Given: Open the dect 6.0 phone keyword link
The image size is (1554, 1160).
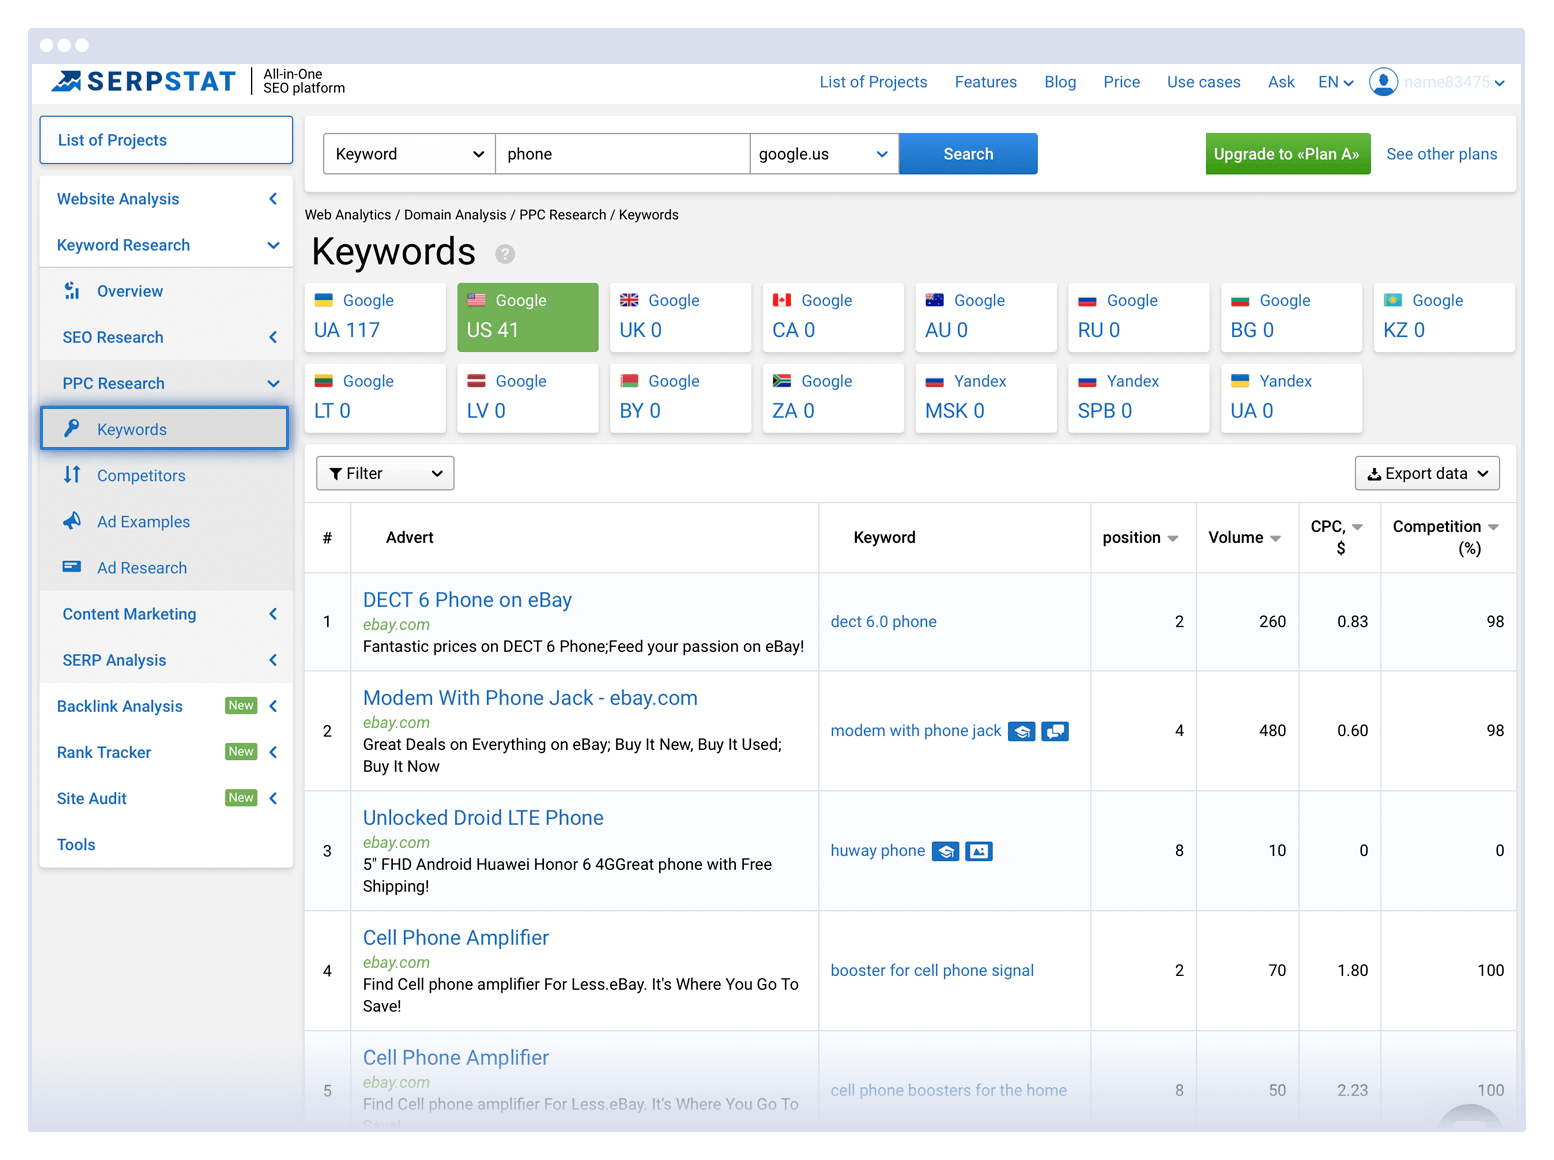Looking at the screenshot, I should coord(883,622).
